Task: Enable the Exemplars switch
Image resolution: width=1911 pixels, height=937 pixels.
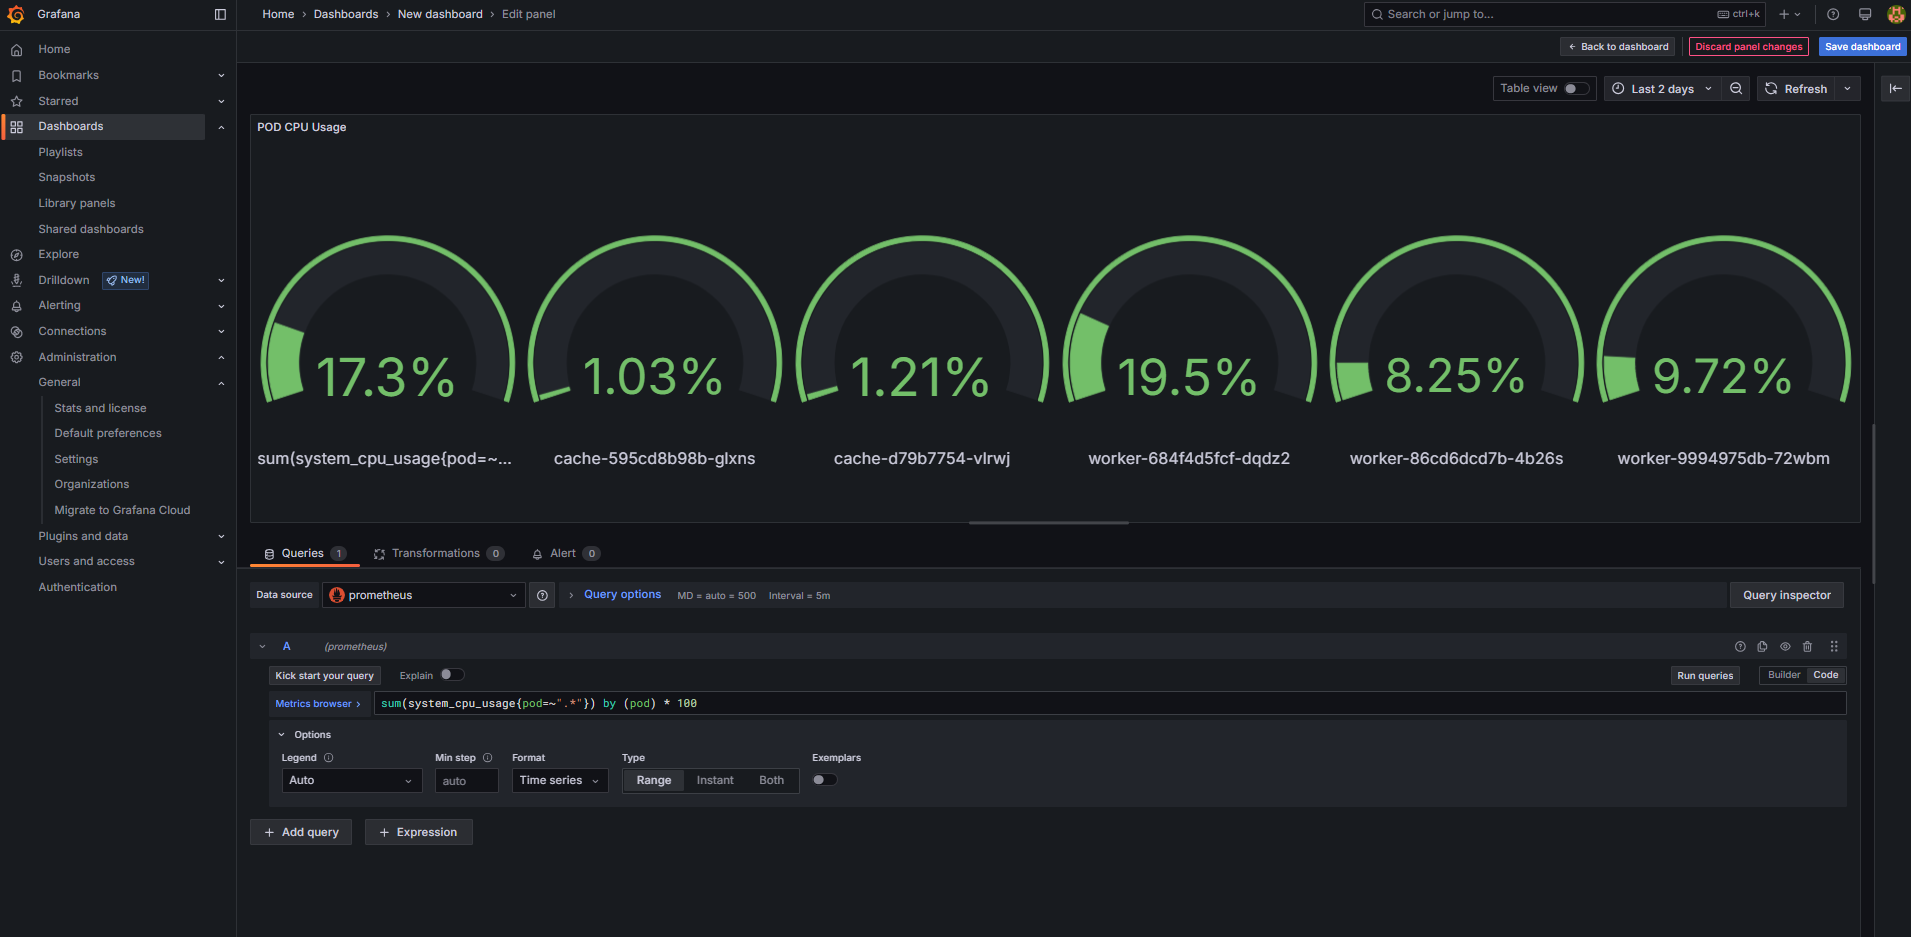Action: 824,780
